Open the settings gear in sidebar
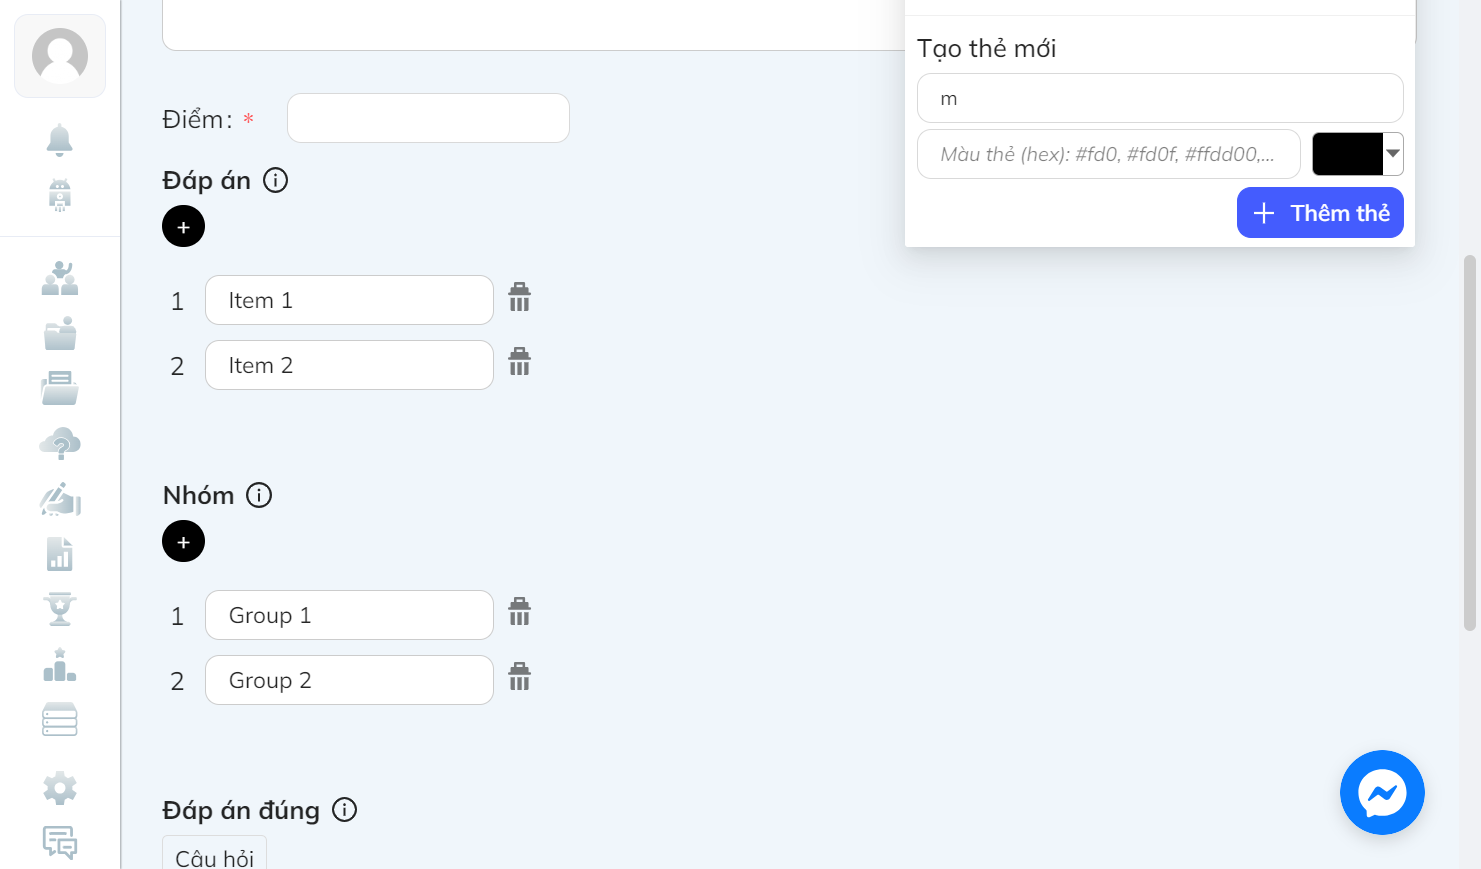 tap(60, 788)
